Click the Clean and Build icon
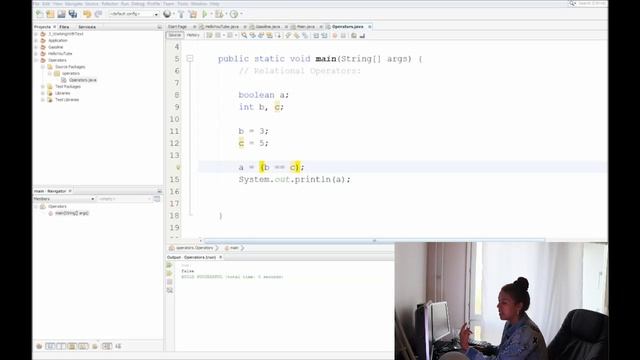Image resolution: width=640 pixels, height=360 pixels. point(193,14)
